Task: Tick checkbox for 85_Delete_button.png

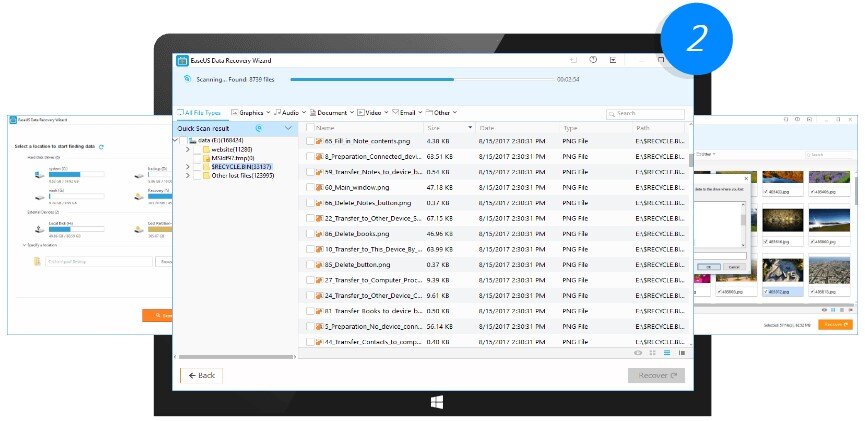Action: click(x=310, y=265)
